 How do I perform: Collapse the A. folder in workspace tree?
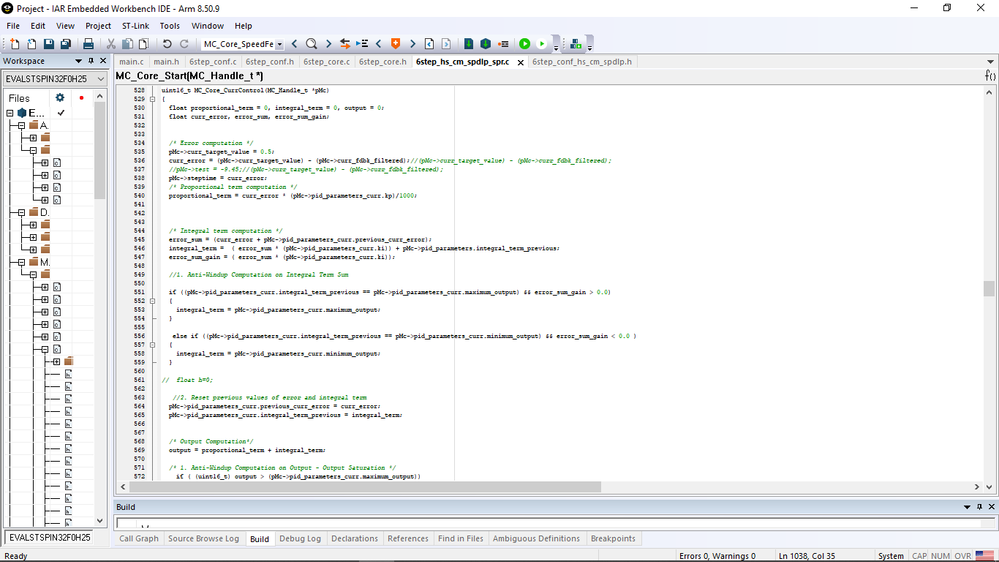coord(22,125)
